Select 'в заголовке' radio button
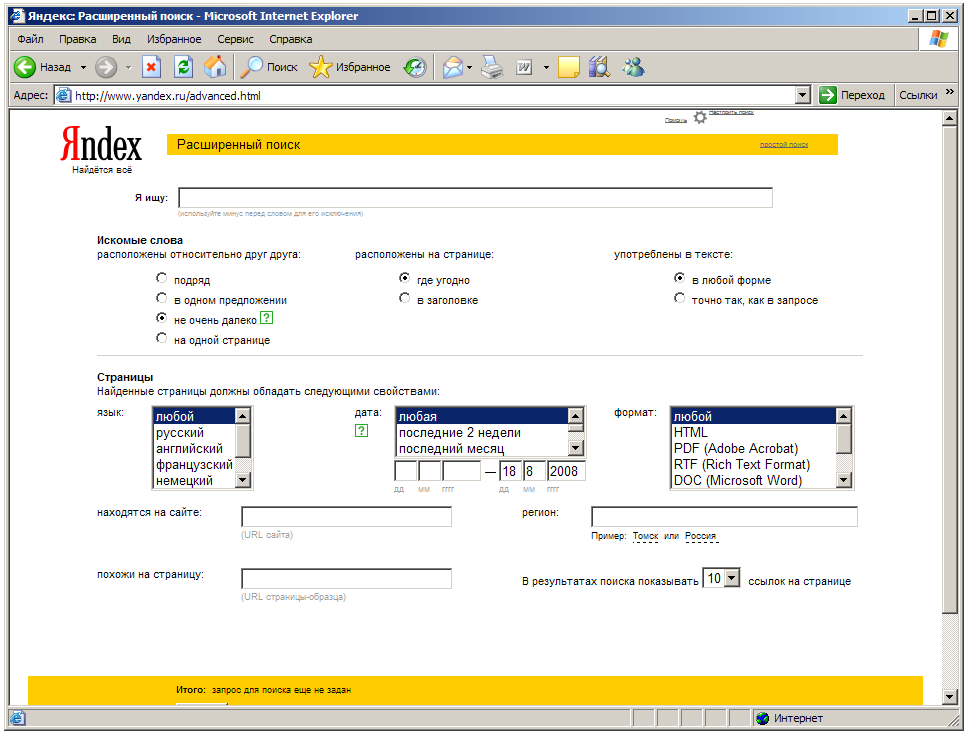 [405, 298]
